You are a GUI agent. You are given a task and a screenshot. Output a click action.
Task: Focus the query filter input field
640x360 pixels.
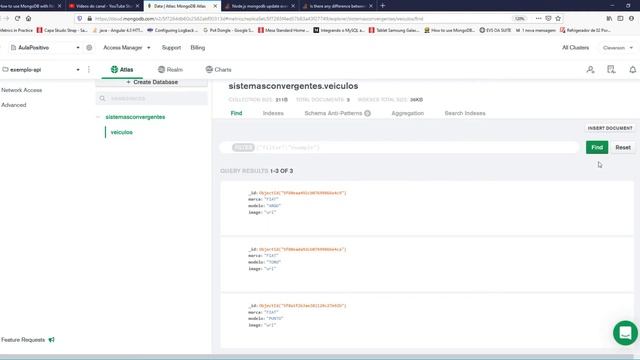coord(400,147)
